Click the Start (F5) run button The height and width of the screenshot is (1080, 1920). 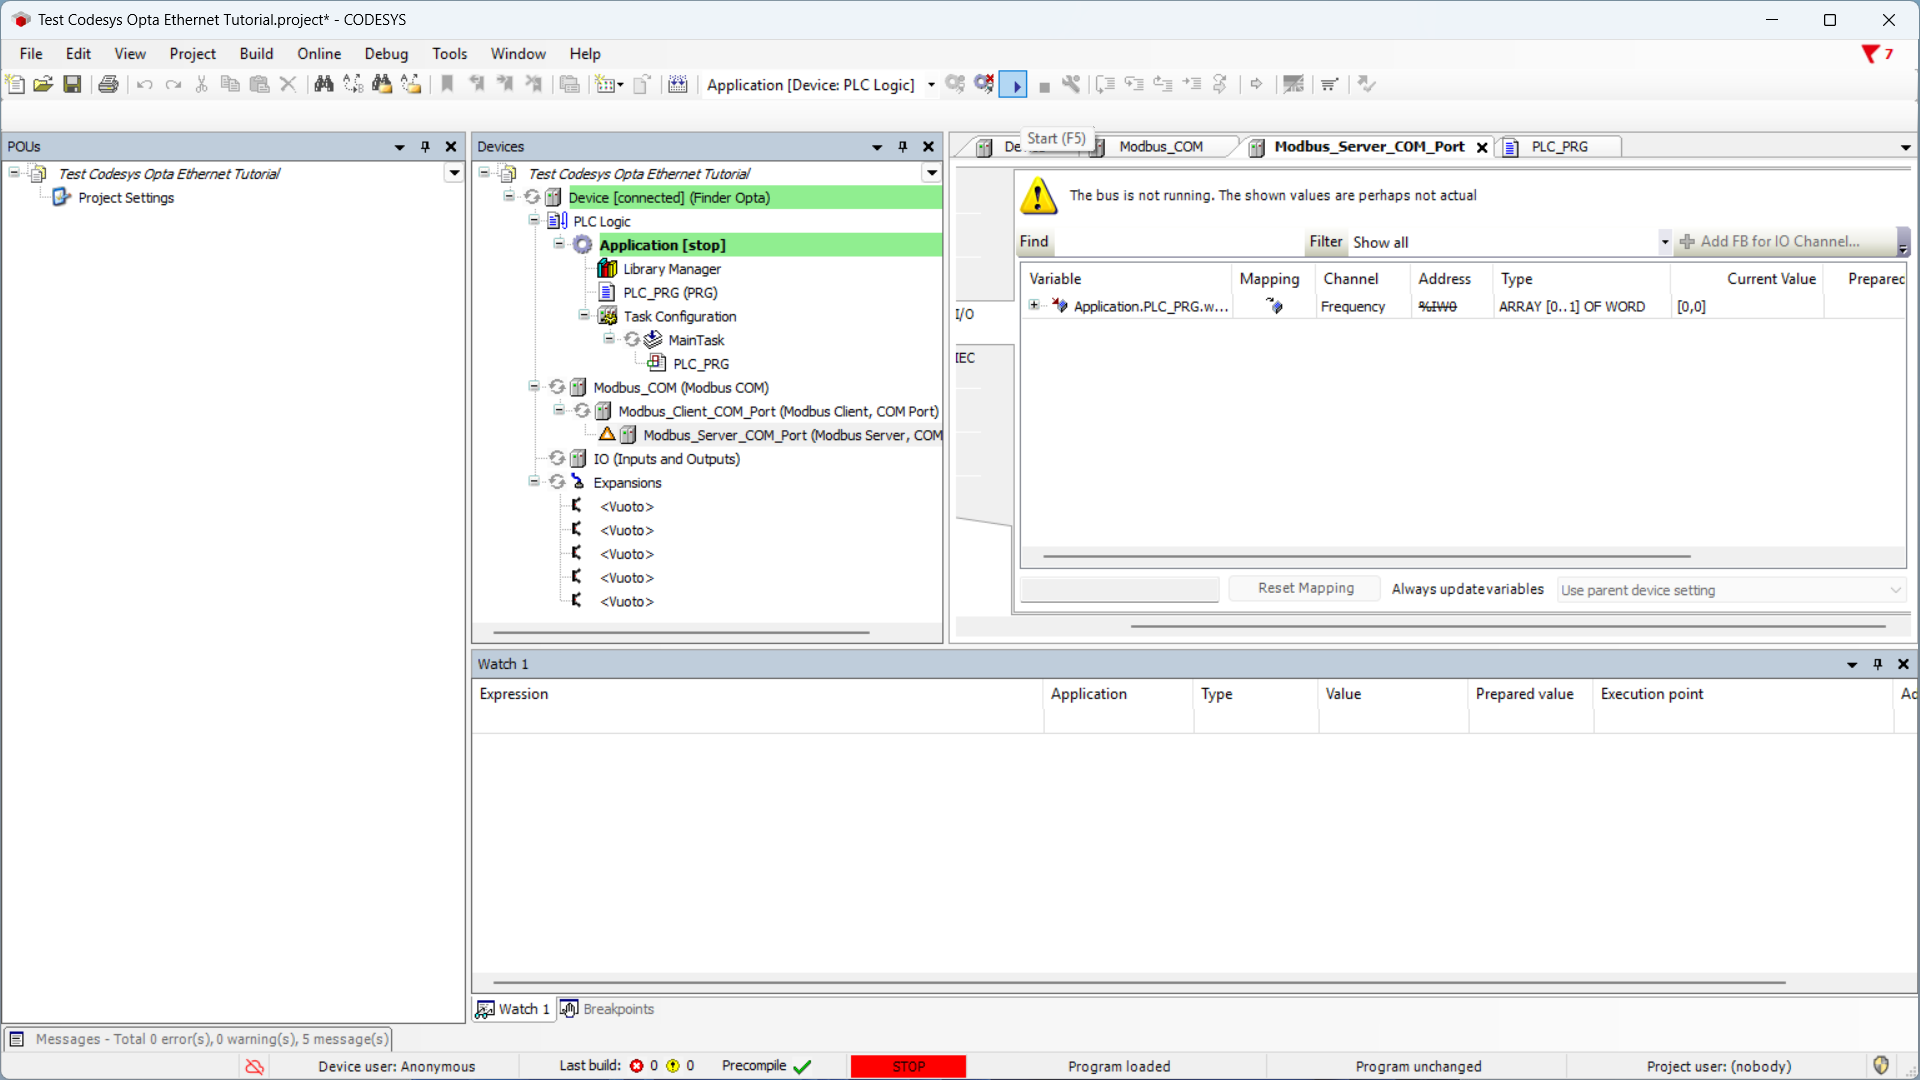(1013, 85)
